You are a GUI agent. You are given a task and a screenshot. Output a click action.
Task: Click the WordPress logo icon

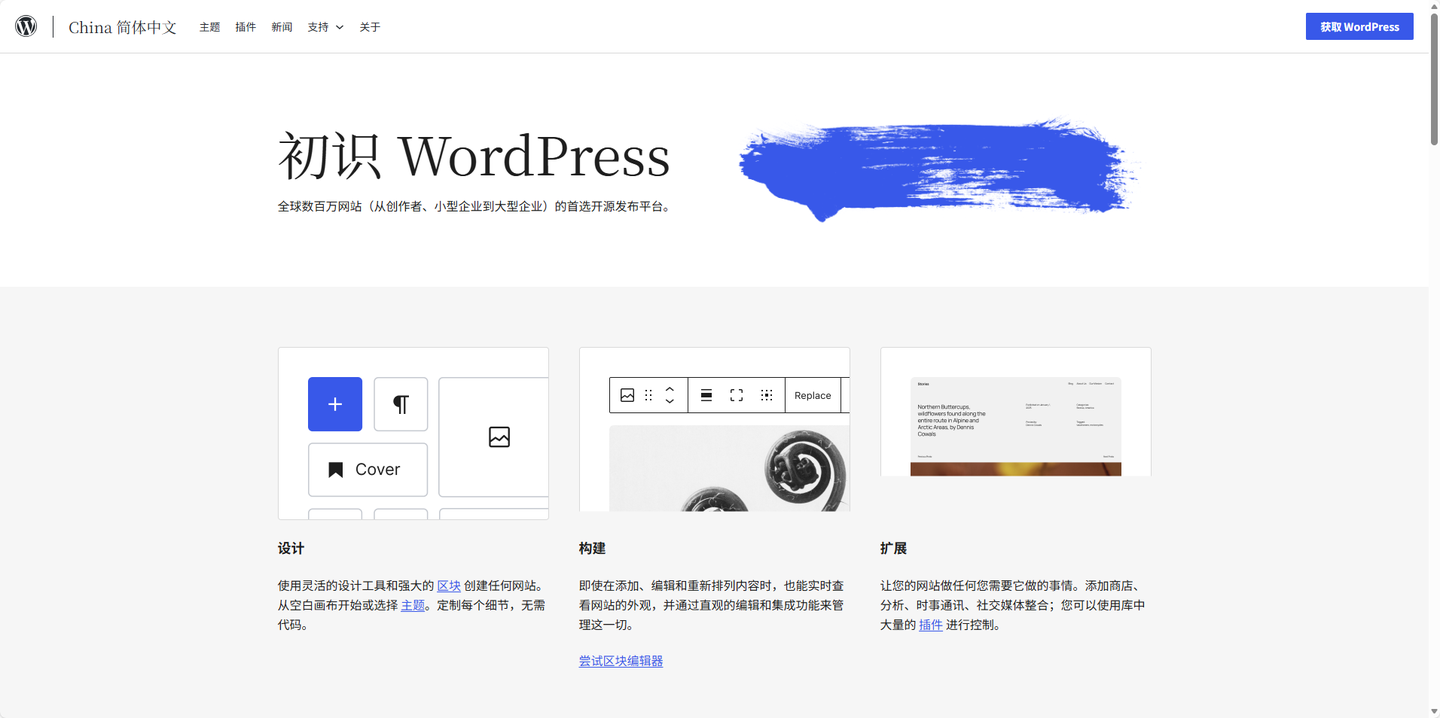point(26,27)
